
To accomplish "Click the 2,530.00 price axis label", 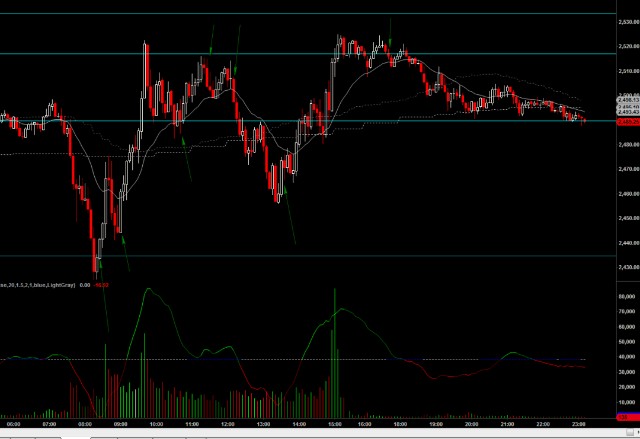I will coord(627,22).
